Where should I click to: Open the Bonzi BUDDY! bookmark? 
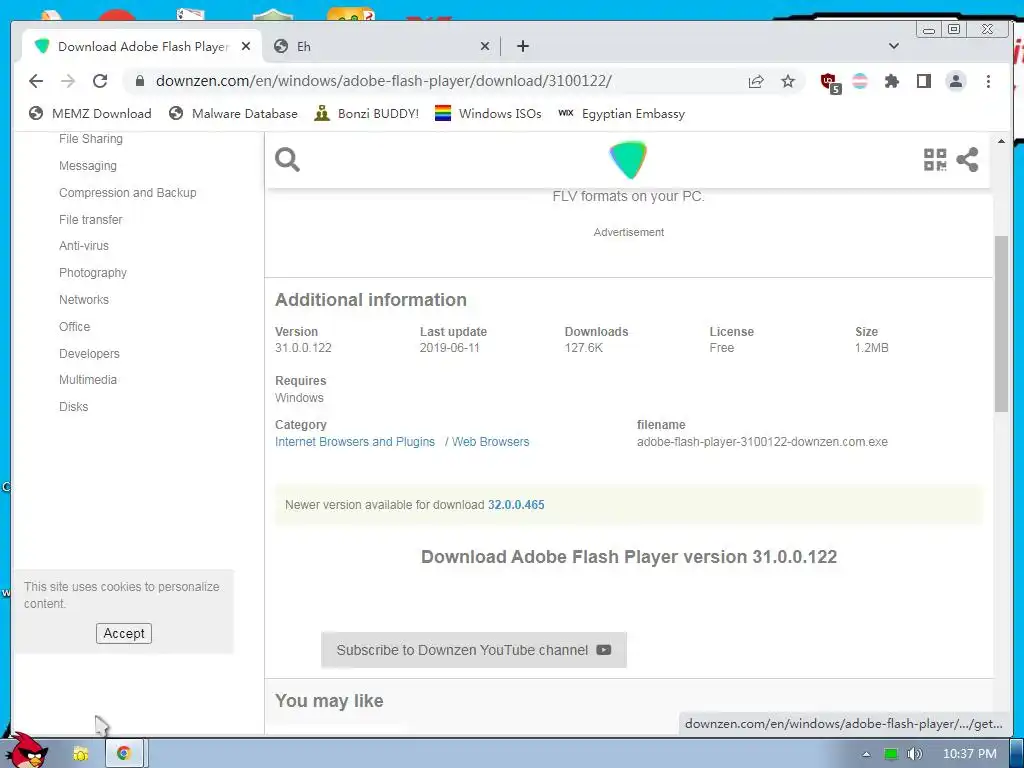click(366, 114)
